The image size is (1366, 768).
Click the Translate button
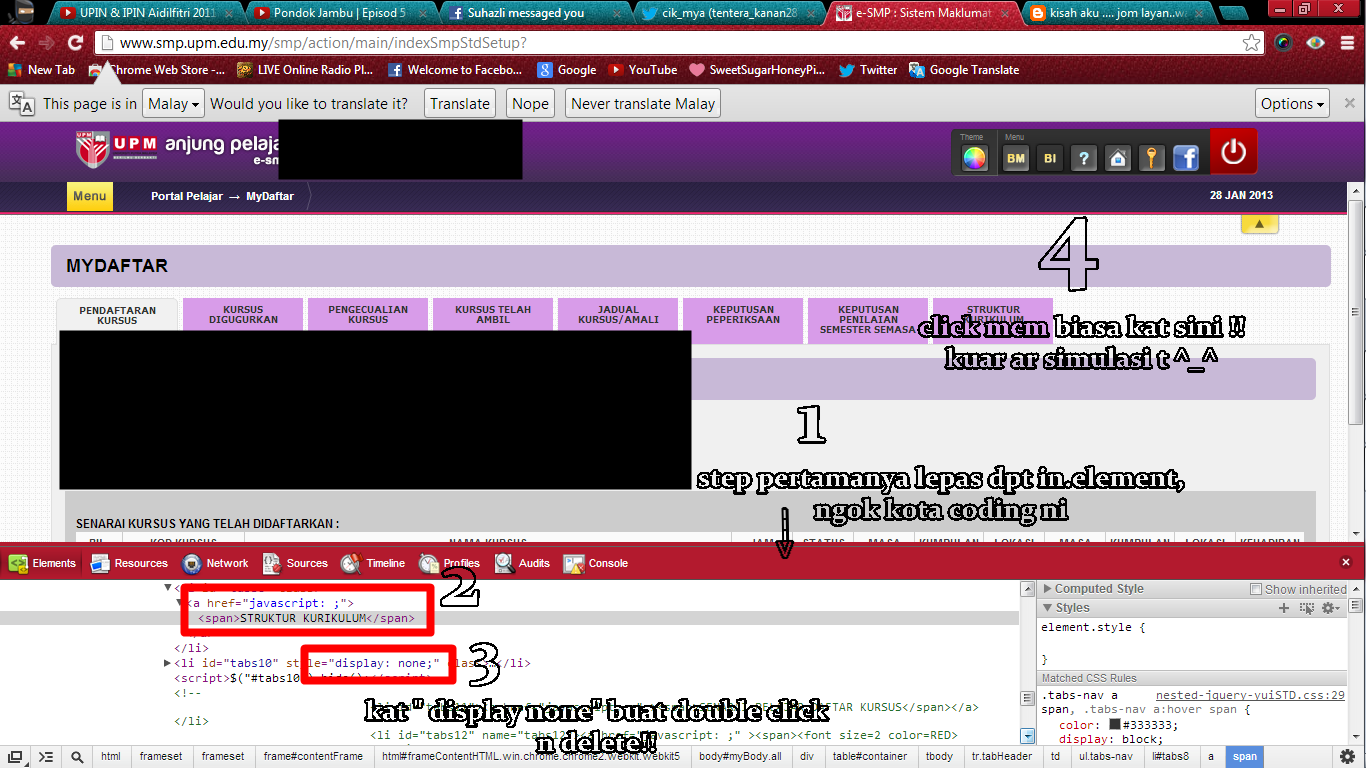460,104
